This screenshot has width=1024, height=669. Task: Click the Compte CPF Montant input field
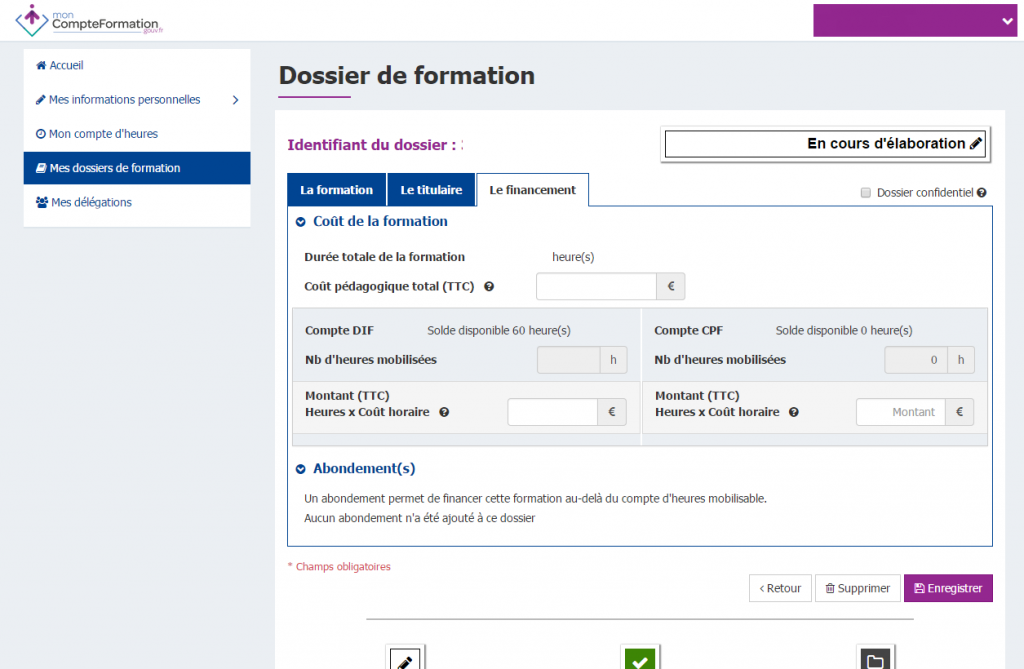pos(901,412)
